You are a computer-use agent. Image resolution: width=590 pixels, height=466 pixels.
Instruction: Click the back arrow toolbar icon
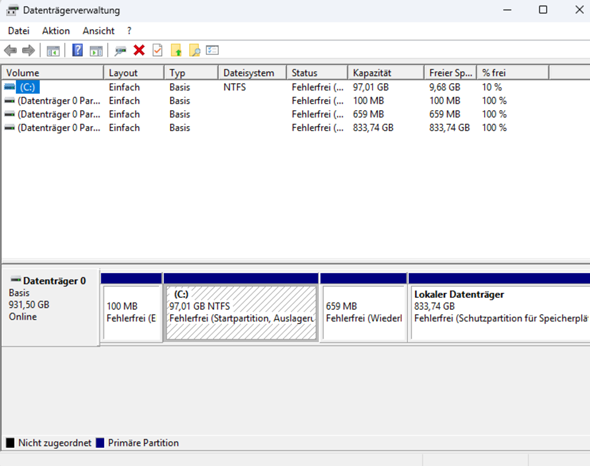[11, 50]
